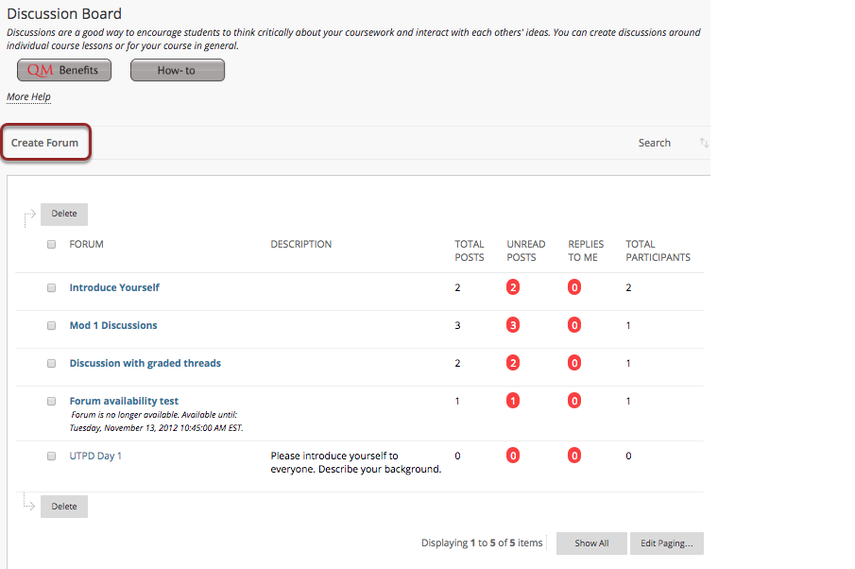This screenshot has width=855, height=569.
Task: Tick the Forum availability test checkbox
Action: click(x=51, y=402)
